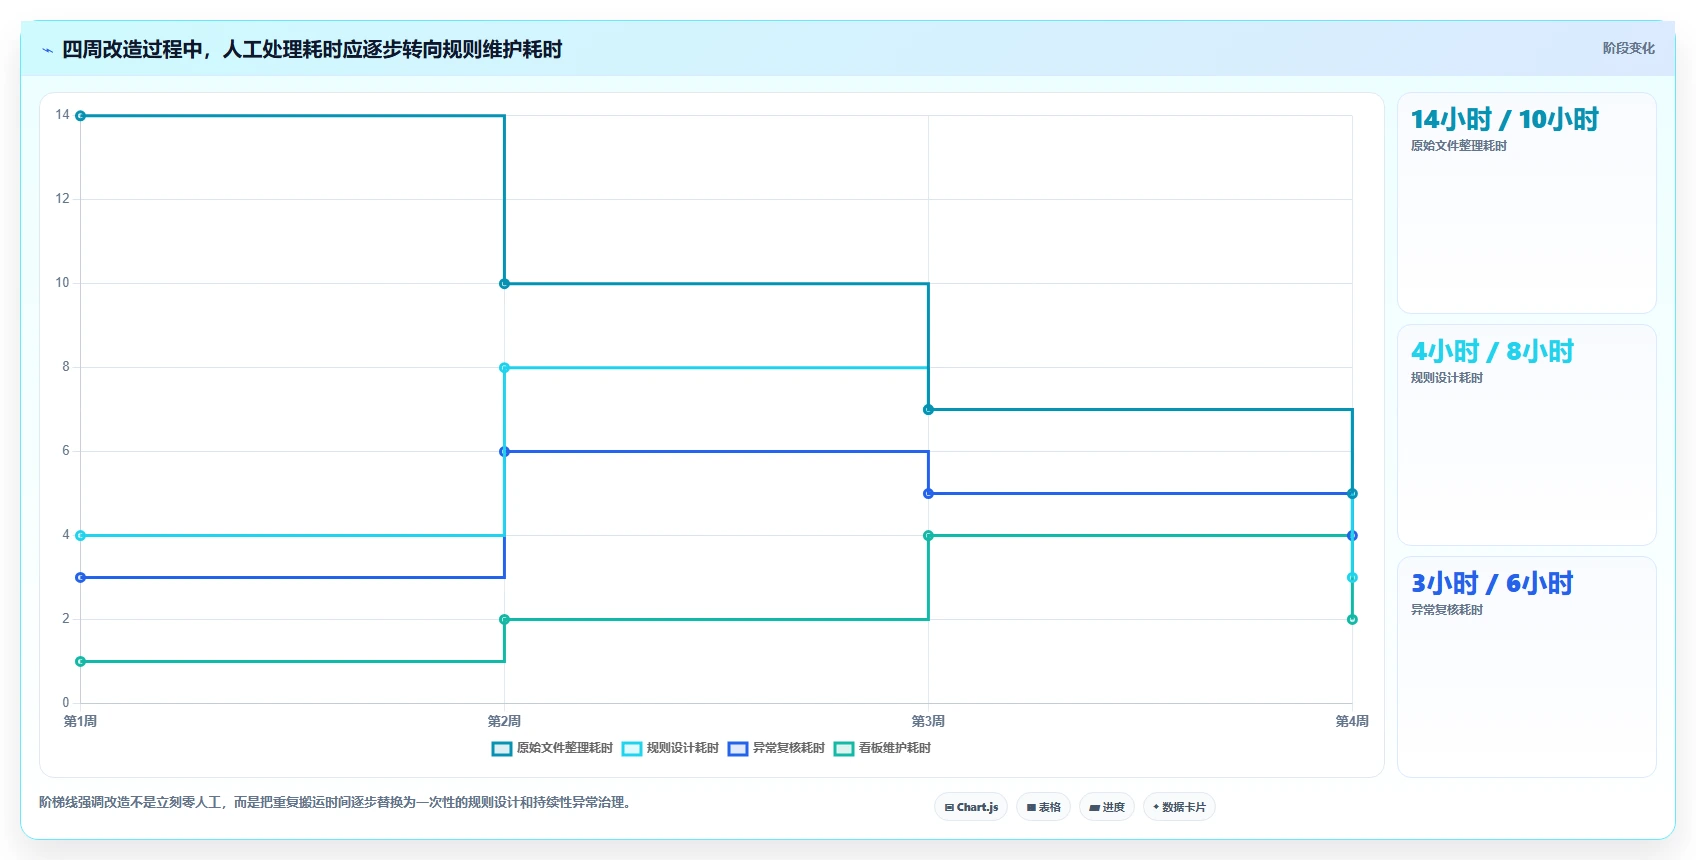
Task: Click the 第1周 axis label
Action: 81,721
